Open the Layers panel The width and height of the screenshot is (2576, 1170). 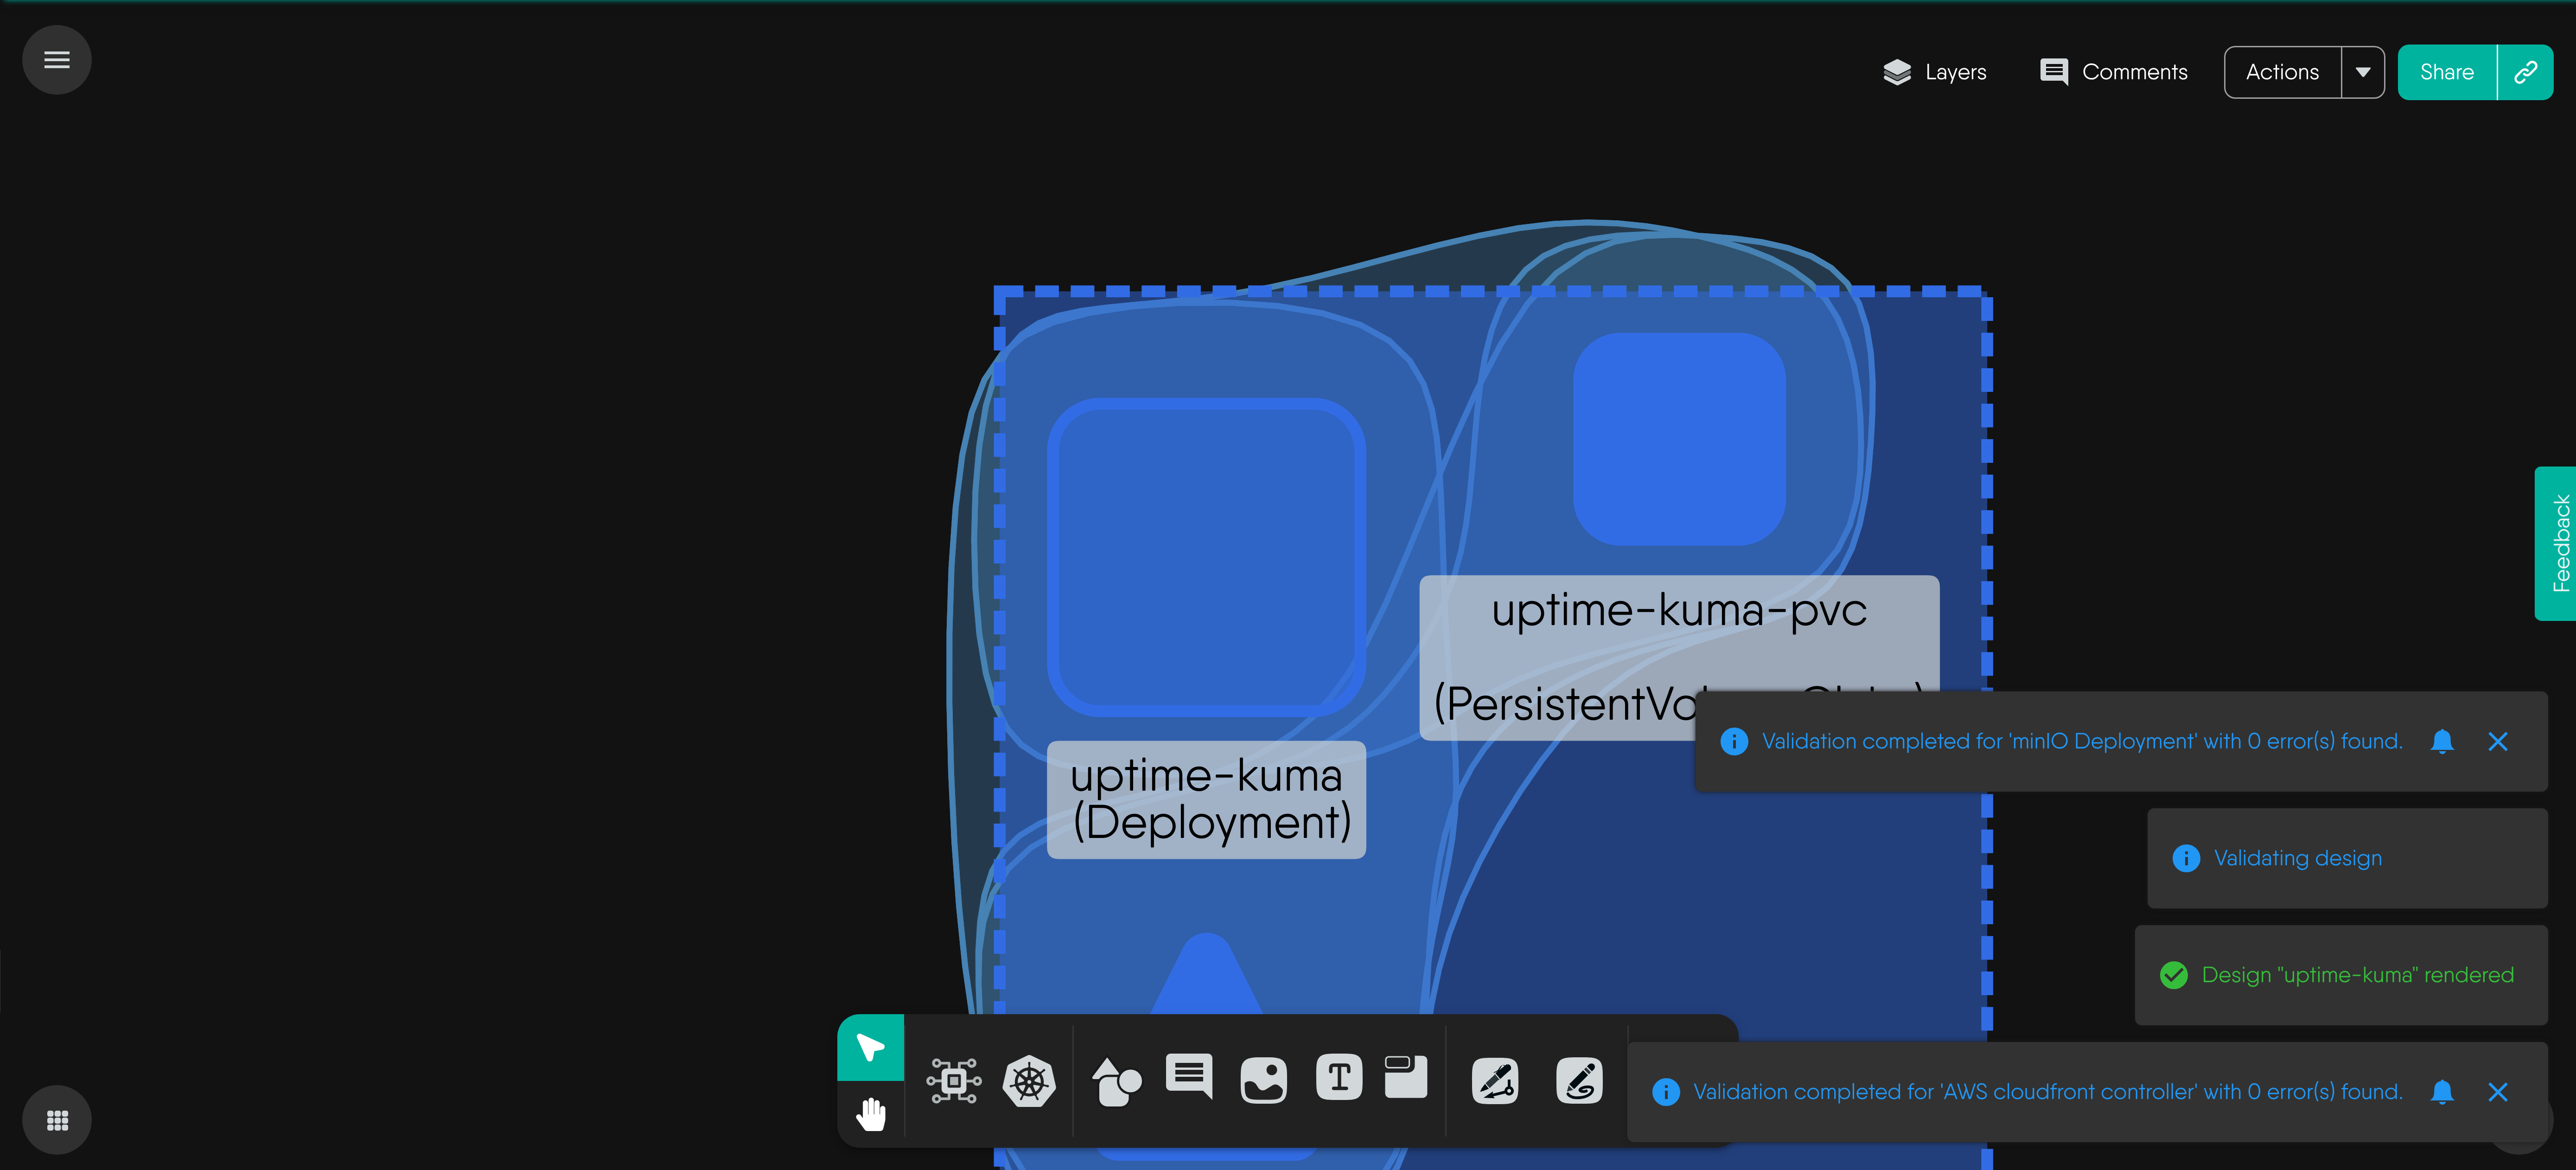1934,72
